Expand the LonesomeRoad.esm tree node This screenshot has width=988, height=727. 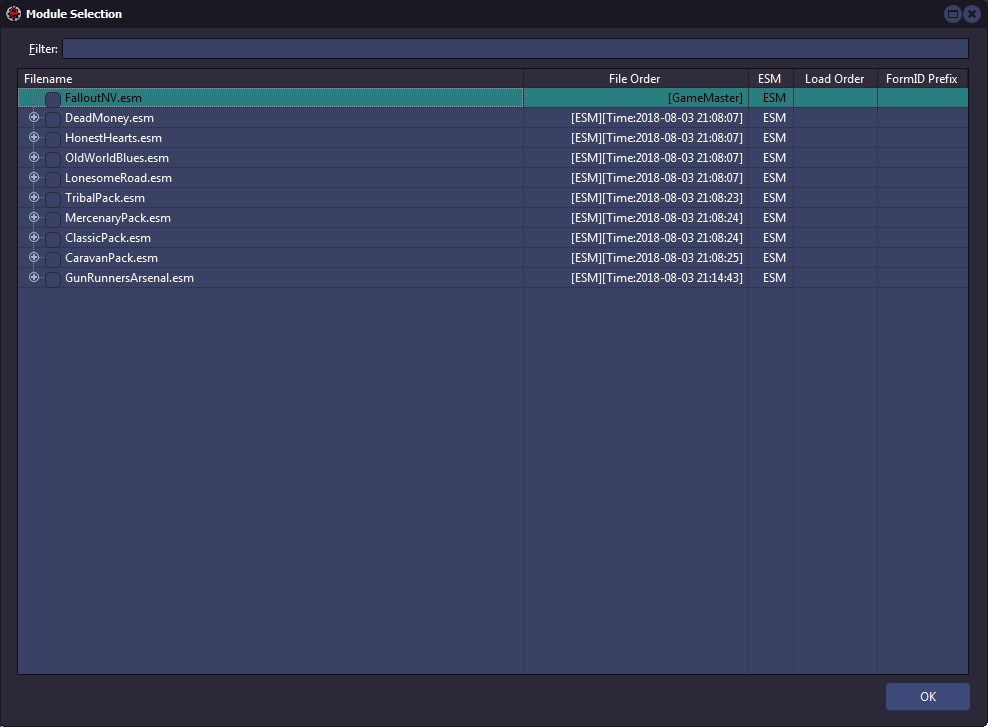pos(34,177)
